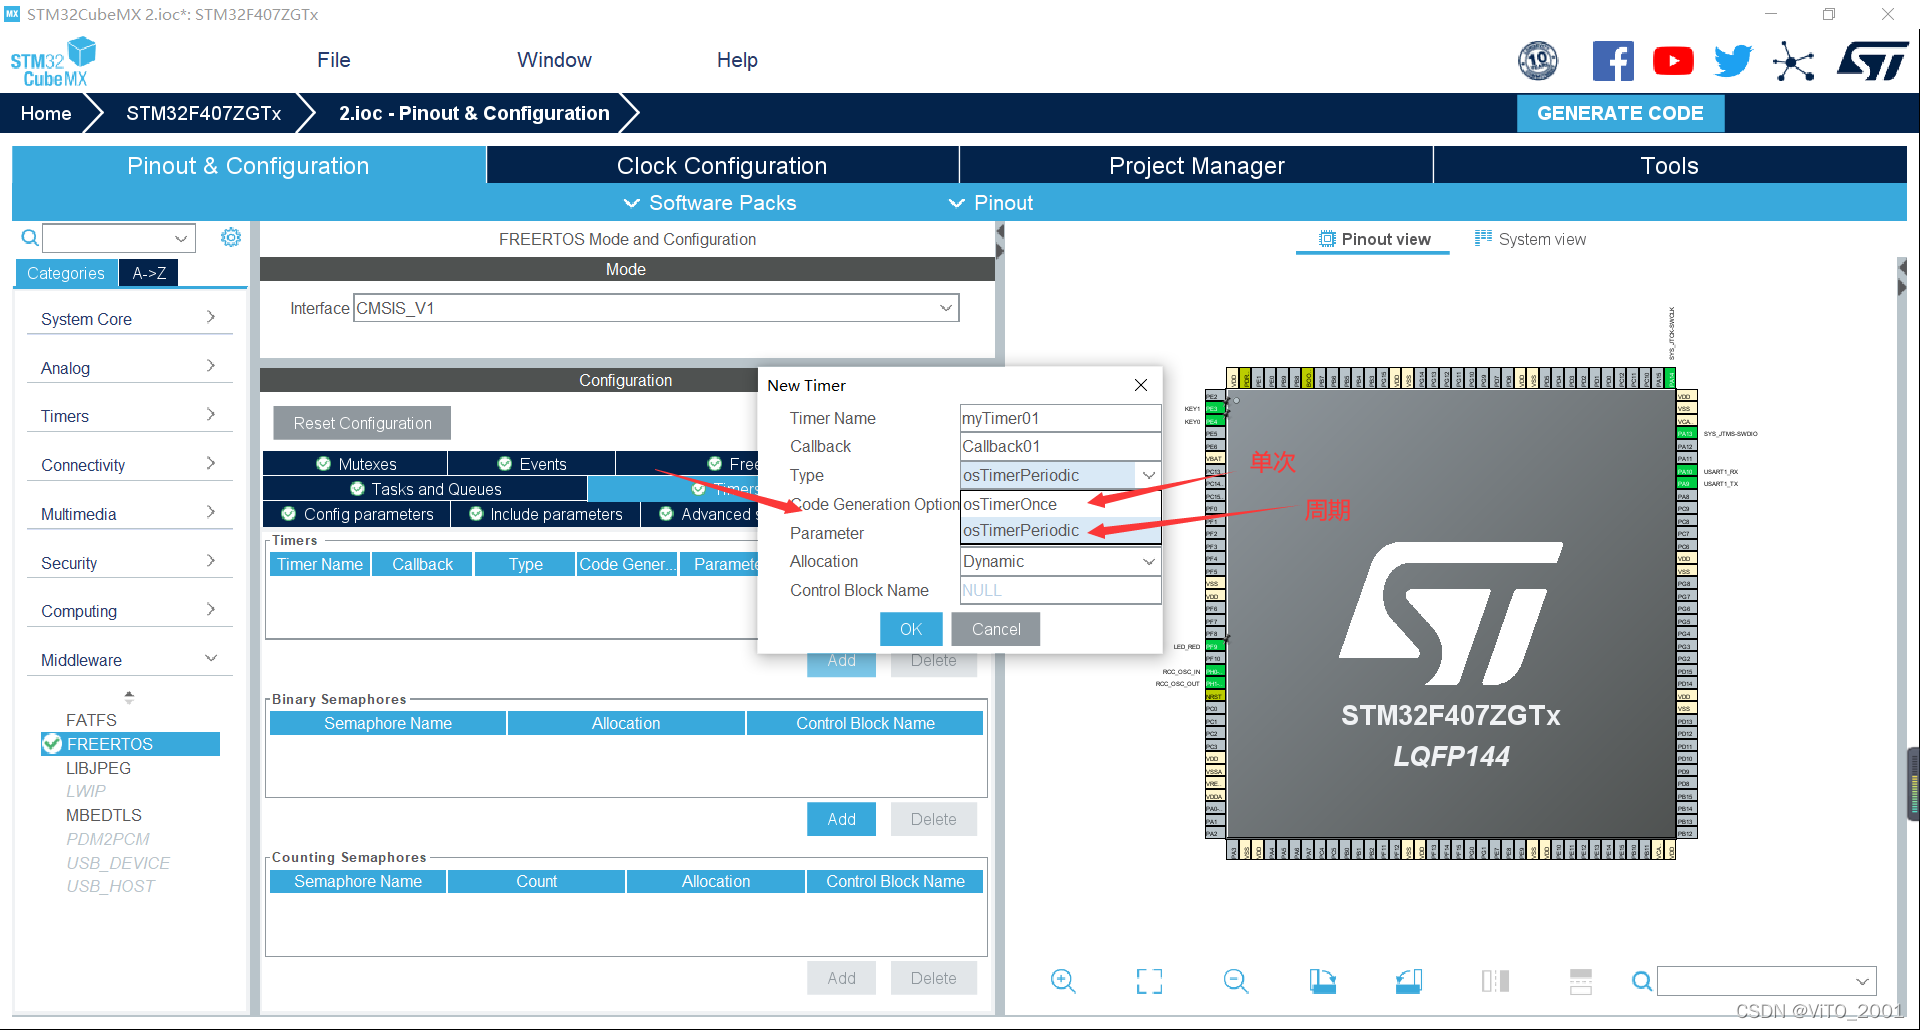Open the Help menu
This screenshot has height=1030, width=1920.
click(737, 60)
